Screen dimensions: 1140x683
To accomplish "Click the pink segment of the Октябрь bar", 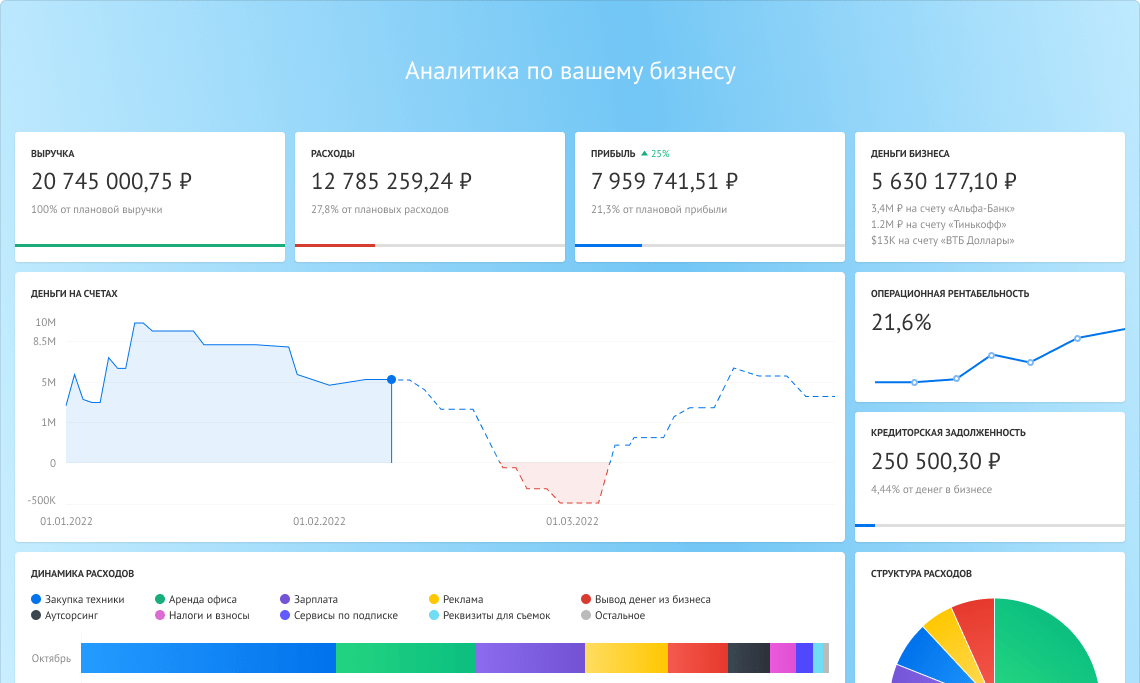I will click(x=783, y=658).
